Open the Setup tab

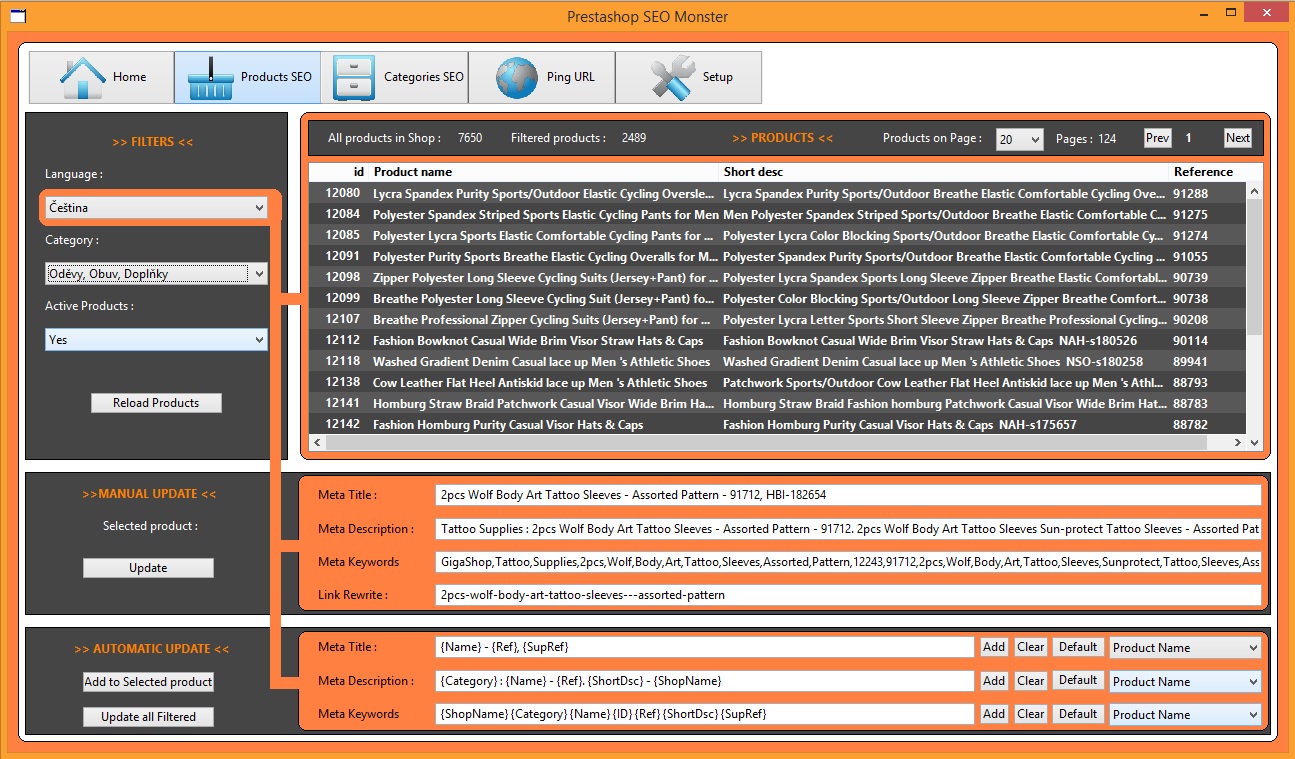[689, 77]
